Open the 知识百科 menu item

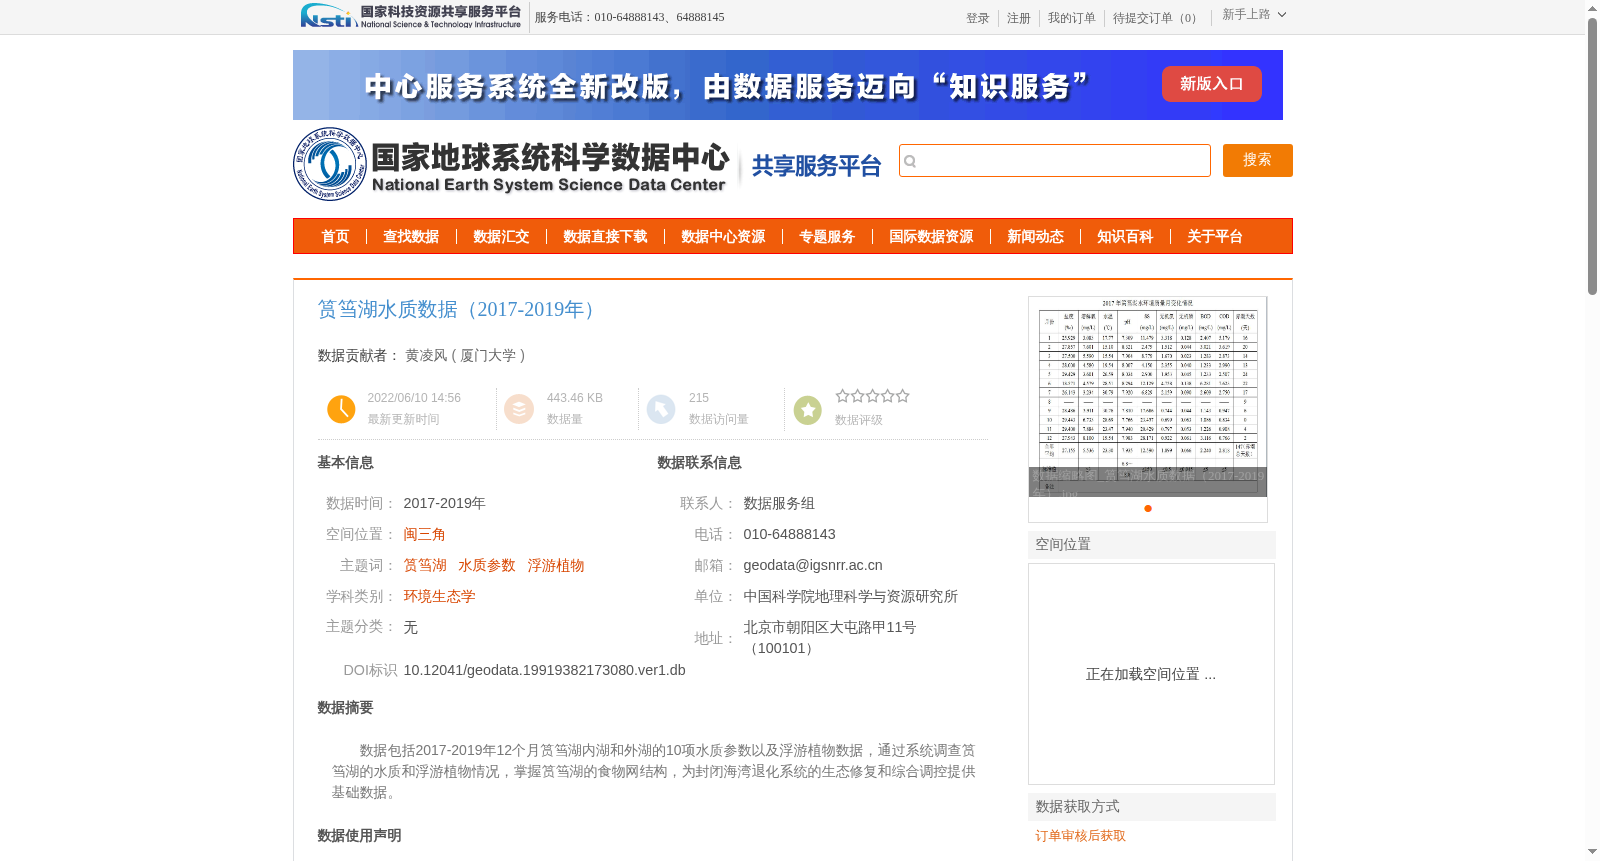coord(1125,237)
